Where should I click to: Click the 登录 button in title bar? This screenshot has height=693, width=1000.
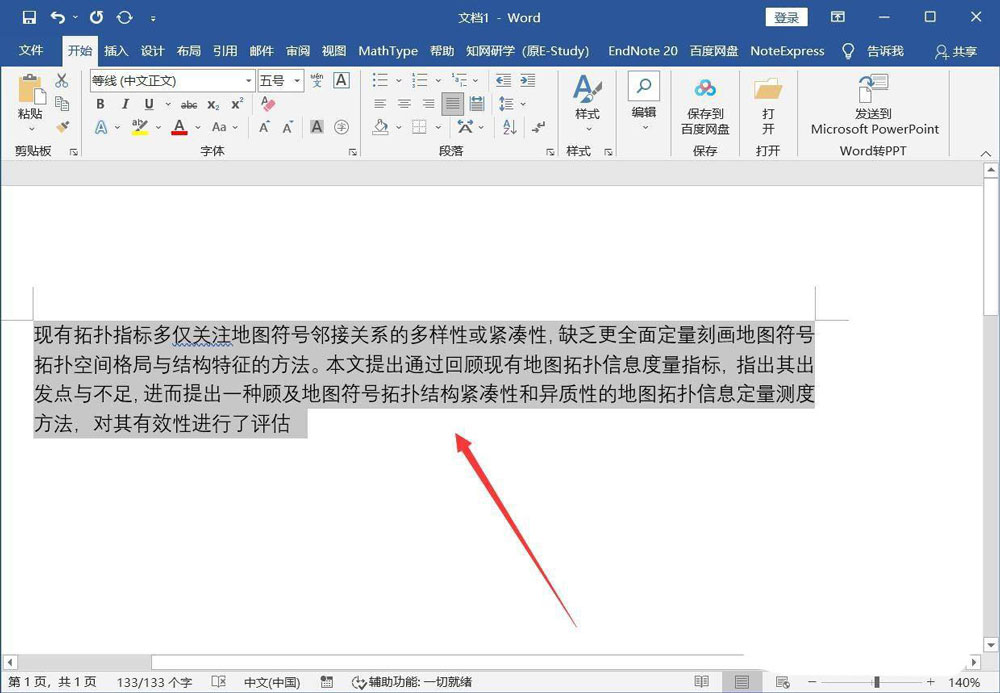point(787,17)
